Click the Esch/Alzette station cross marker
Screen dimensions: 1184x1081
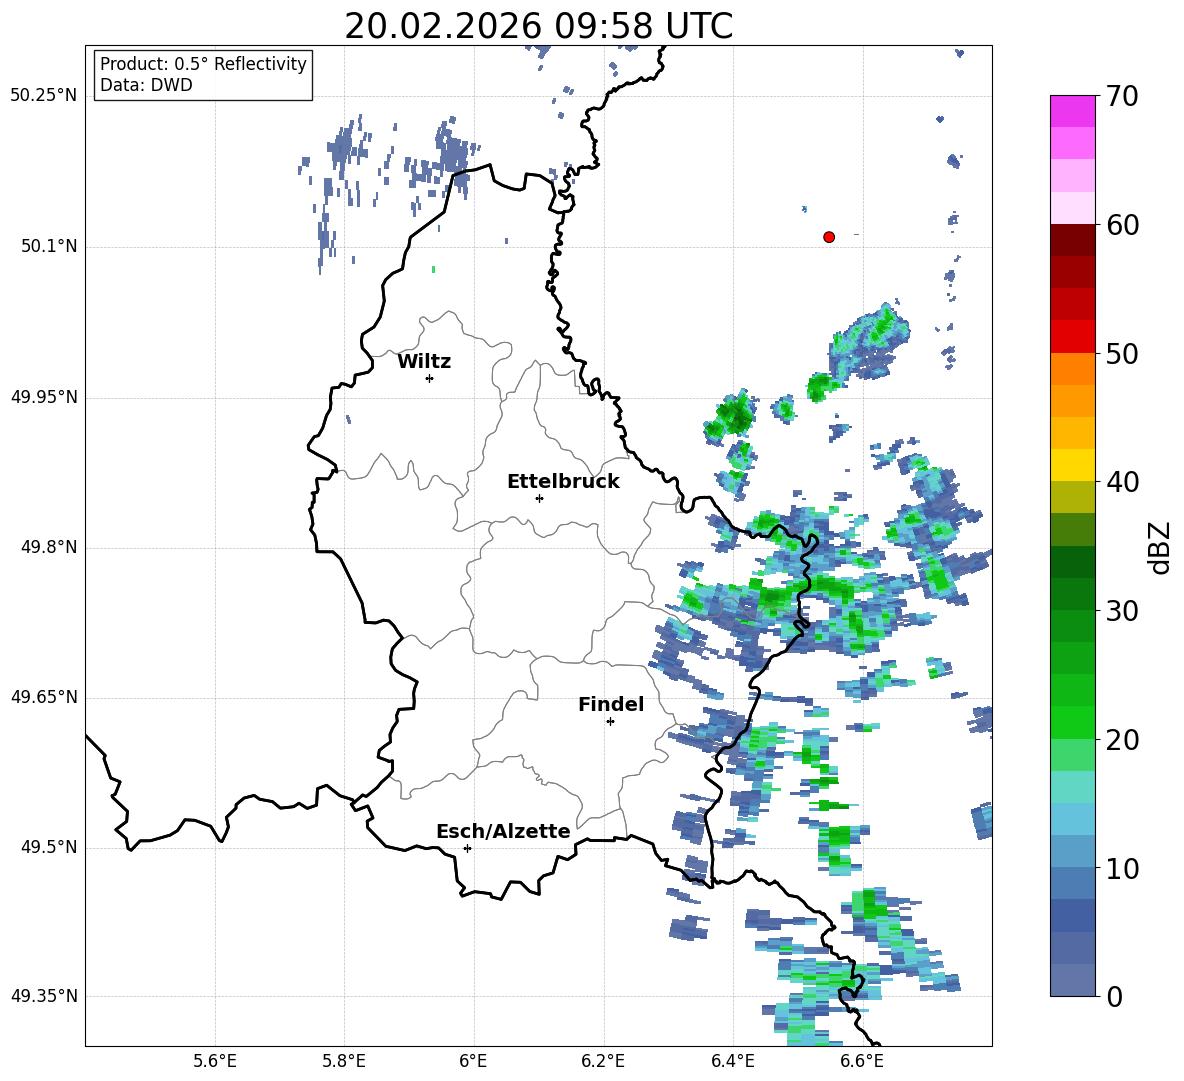click(x=467, y=848)
